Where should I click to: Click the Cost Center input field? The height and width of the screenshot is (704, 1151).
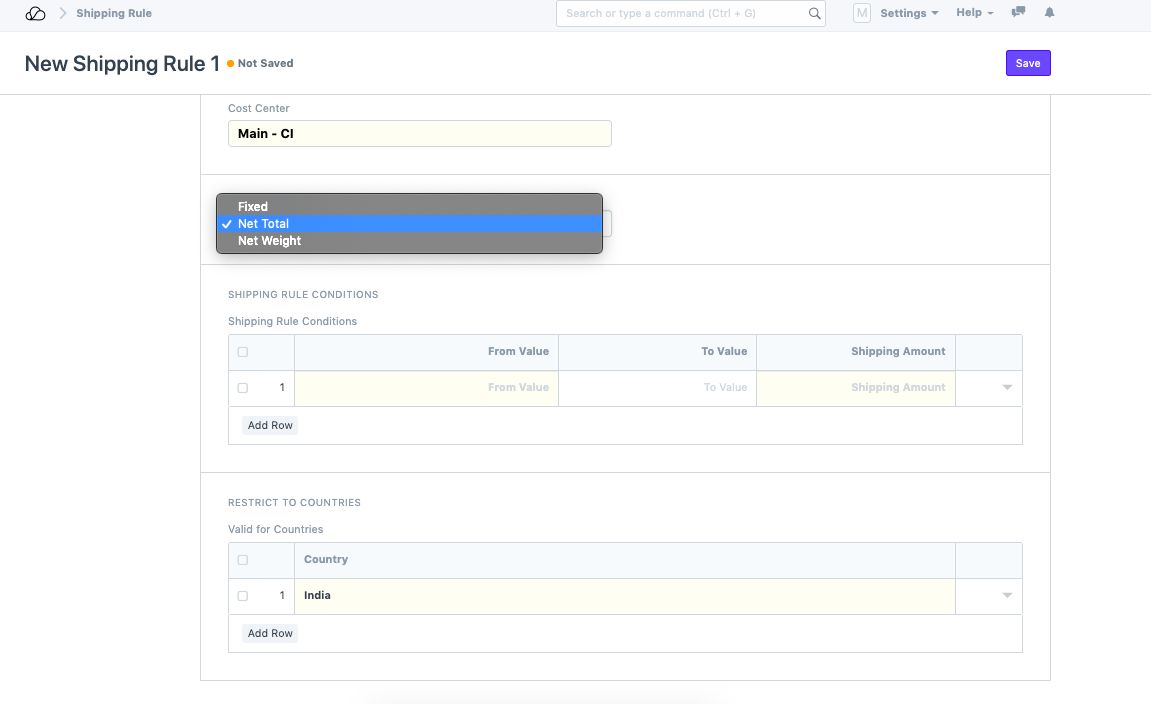pos(419,133)
